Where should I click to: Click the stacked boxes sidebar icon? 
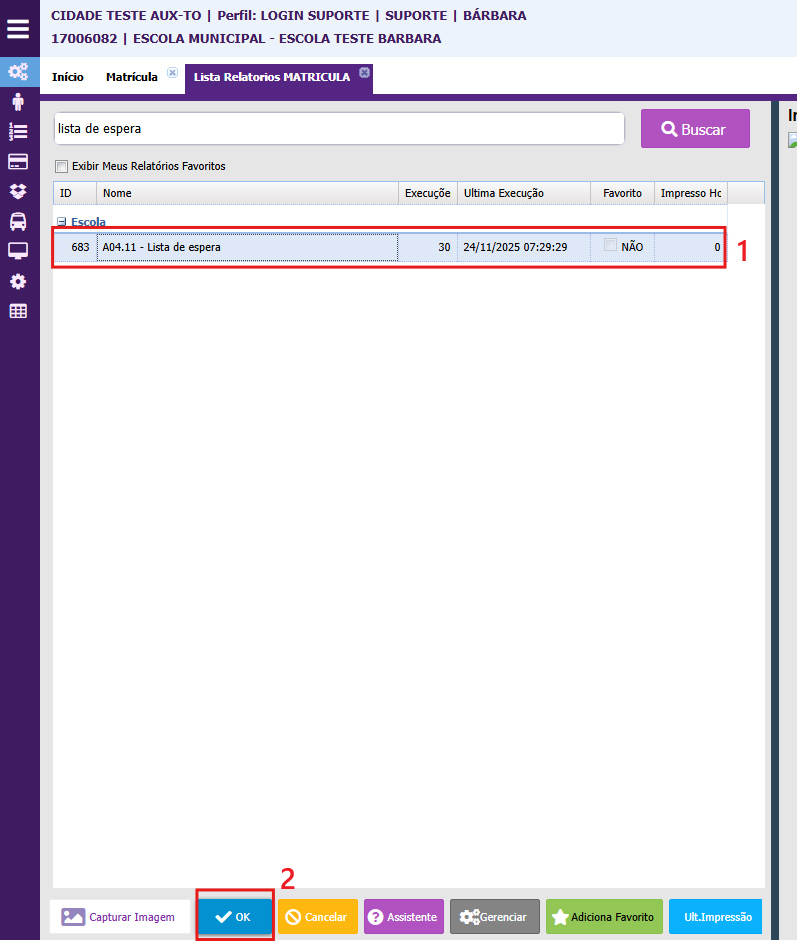[18, 191]
